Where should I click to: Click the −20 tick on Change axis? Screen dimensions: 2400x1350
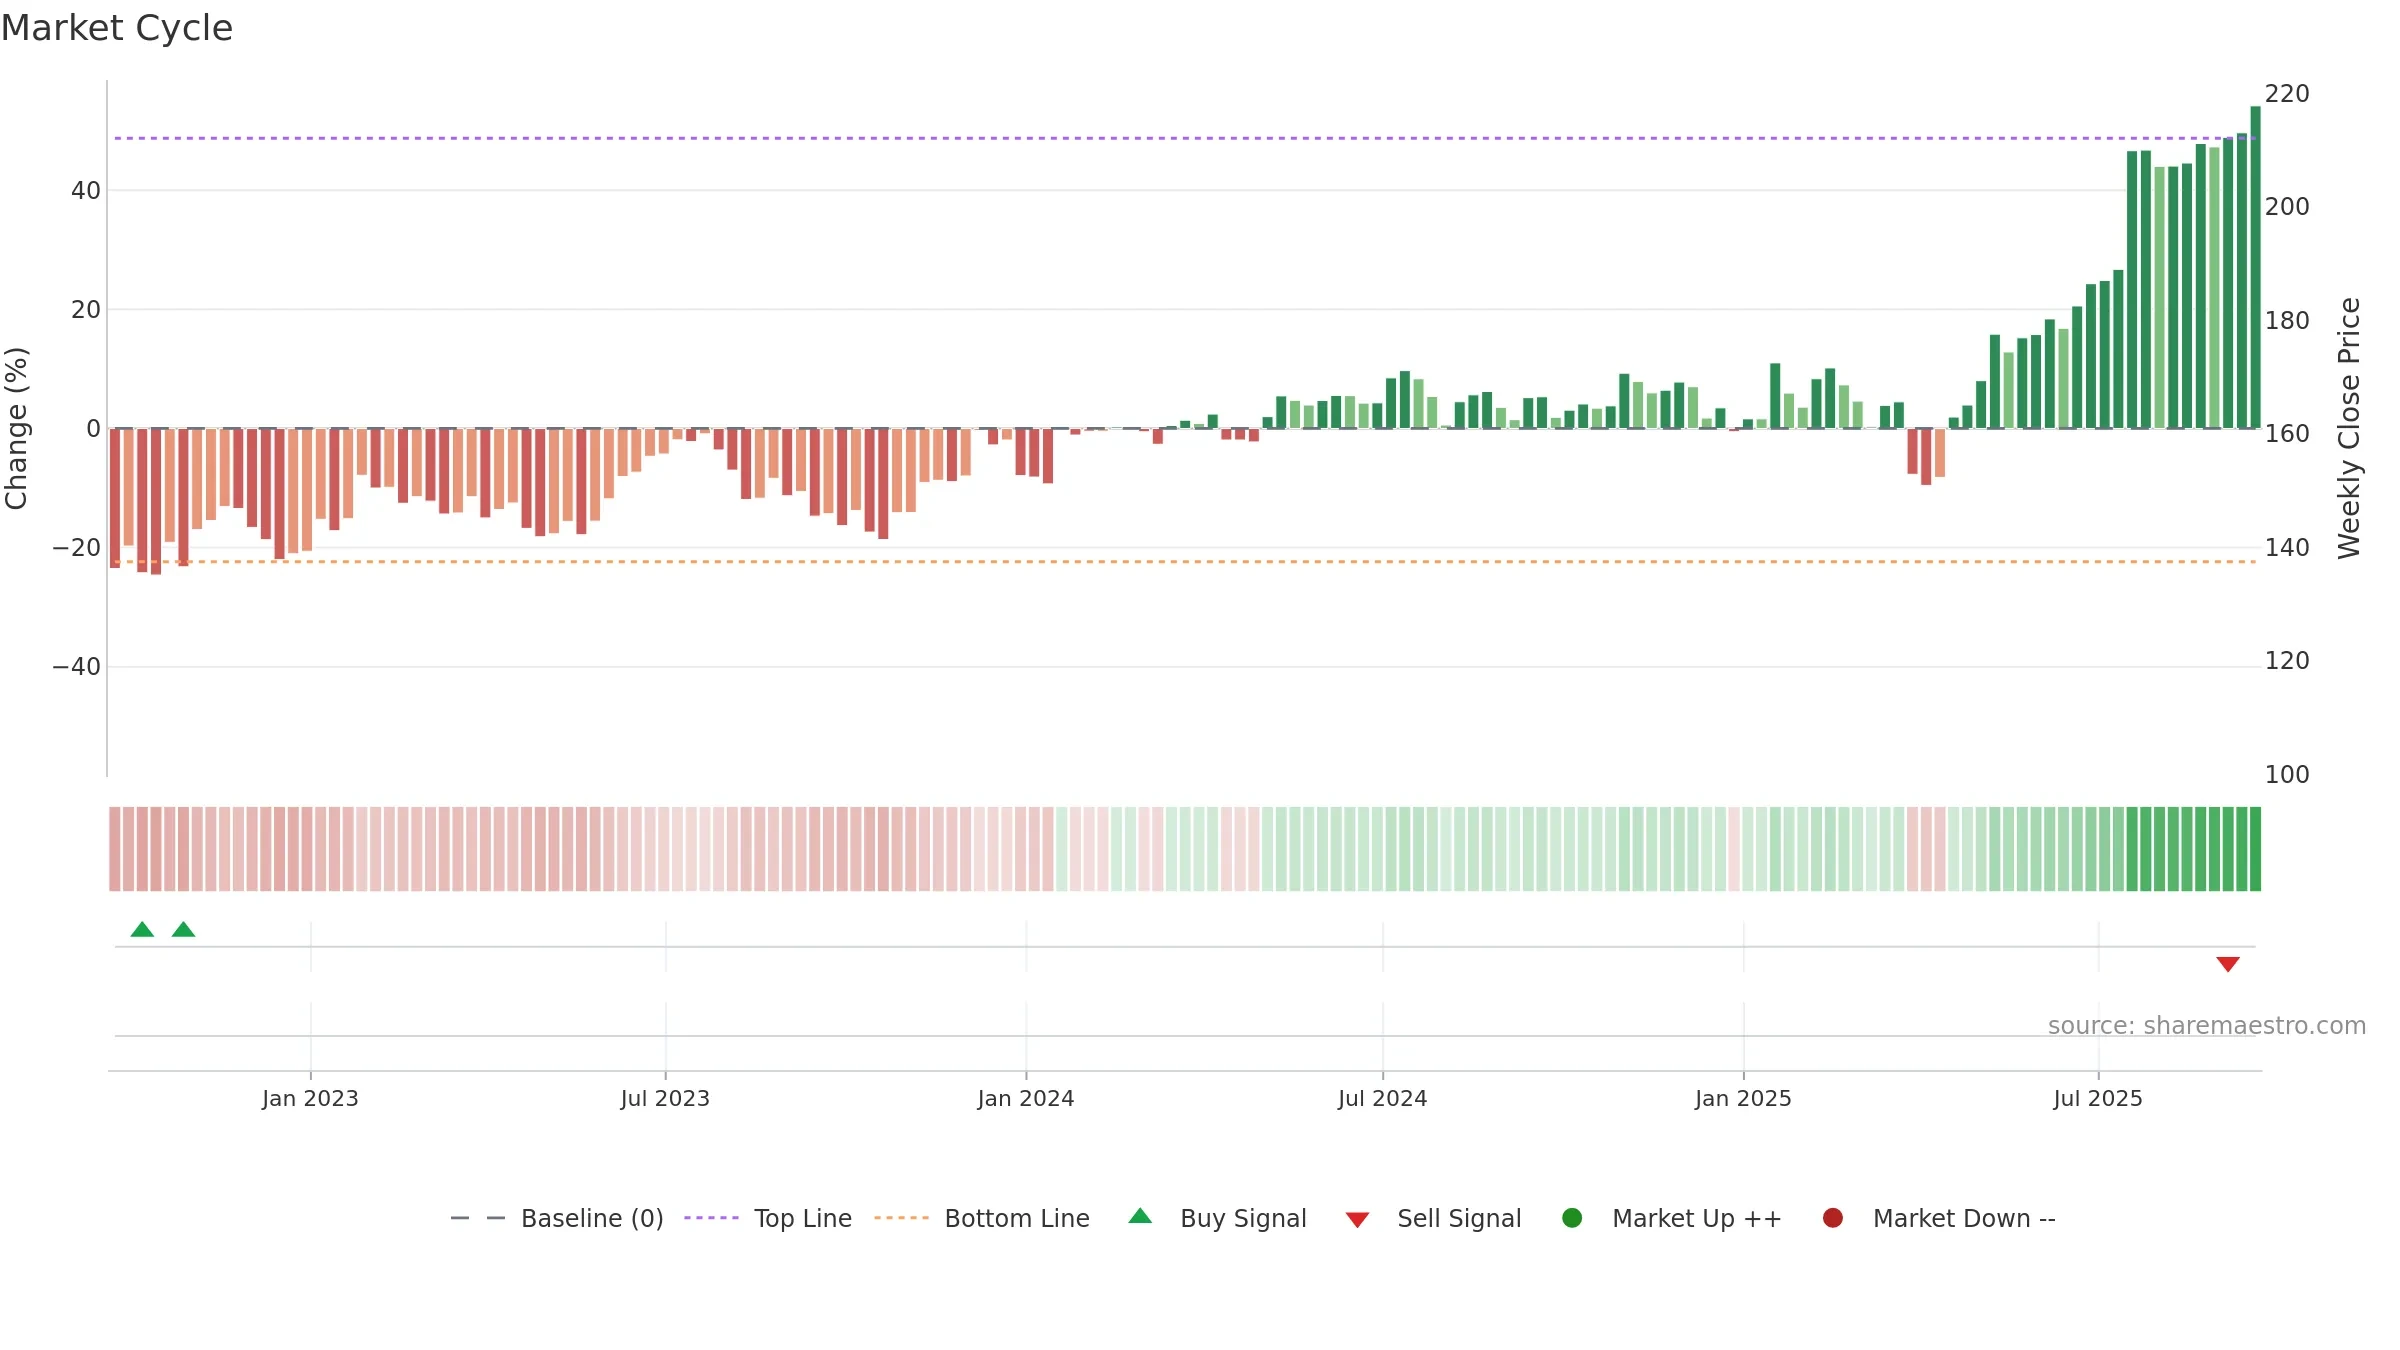click(77, 548)
